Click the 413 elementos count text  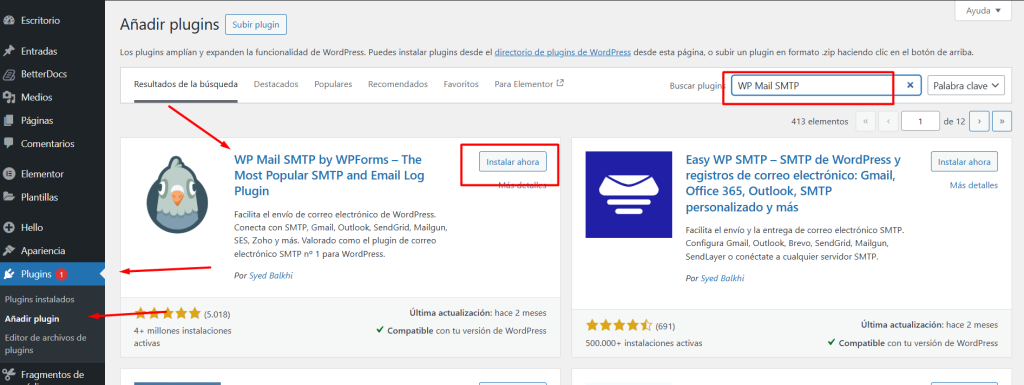(819, 121)
